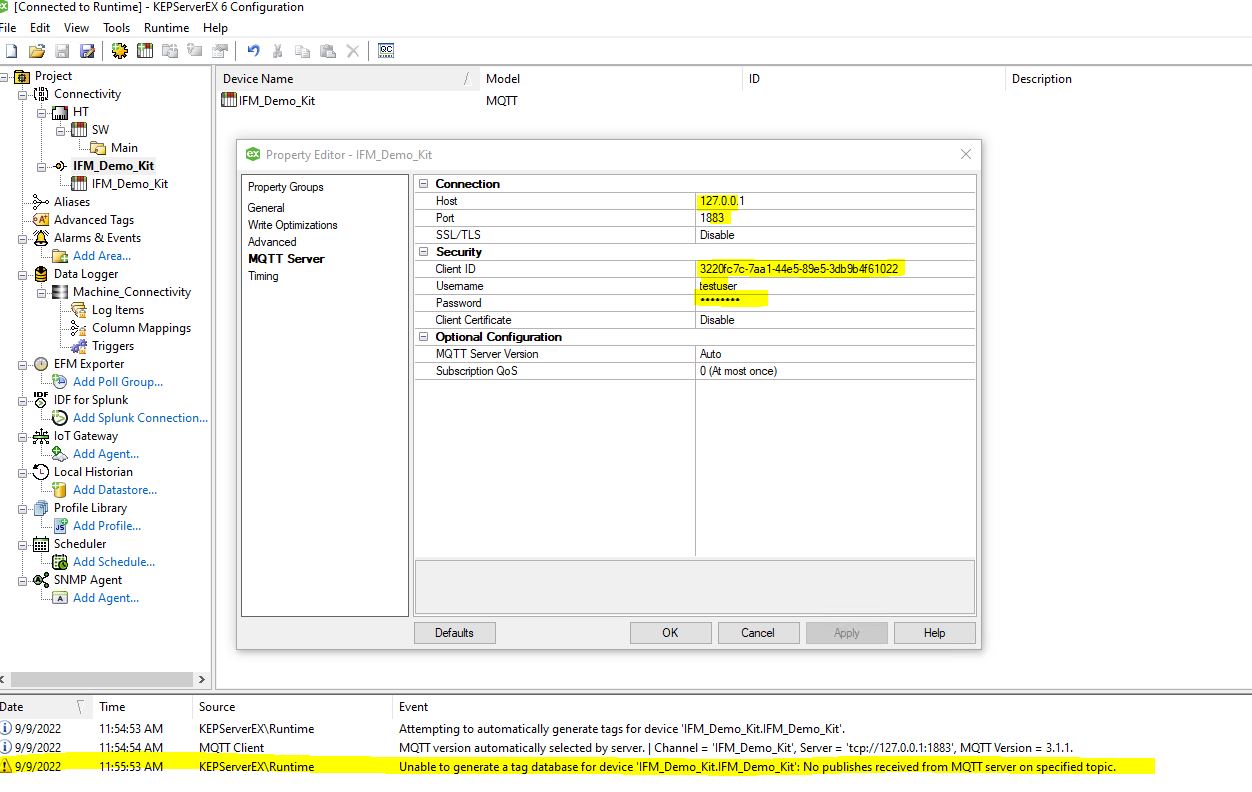Click the Local Historian clock icon
Image resolution: width=1252 pixels, height=792 pixels.
41,472
